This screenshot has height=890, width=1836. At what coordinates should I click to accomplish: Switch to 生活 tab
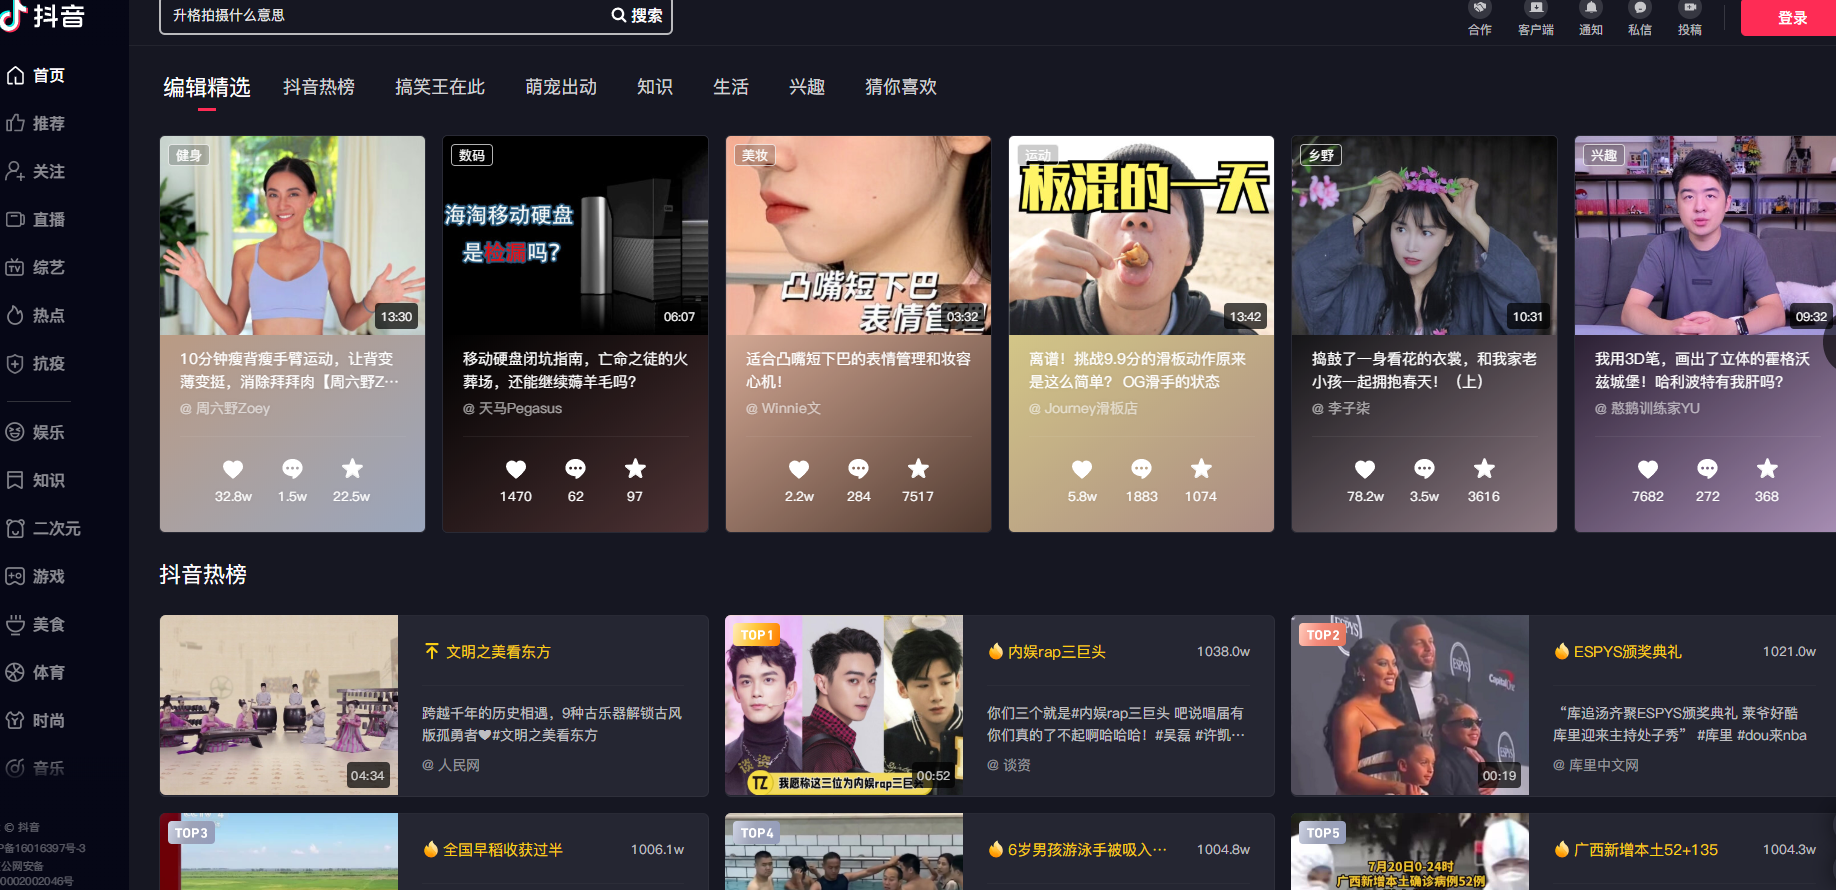[731, 87]
